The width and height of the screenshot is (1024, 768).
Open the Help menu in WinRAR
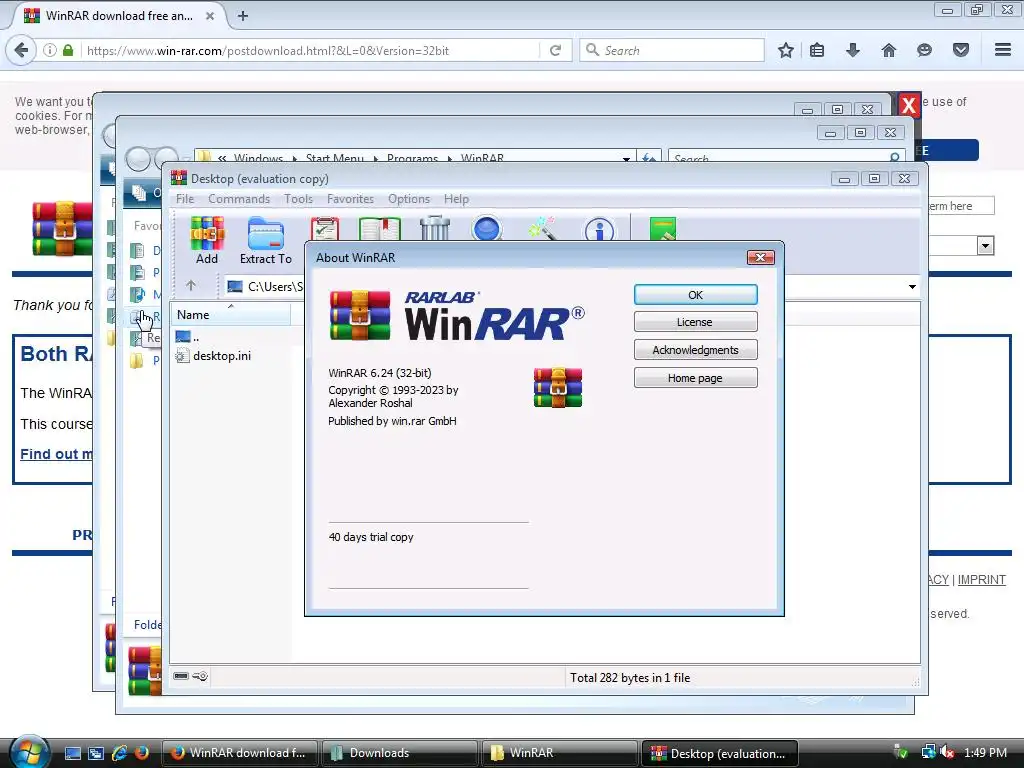click(x=456, y=199)
